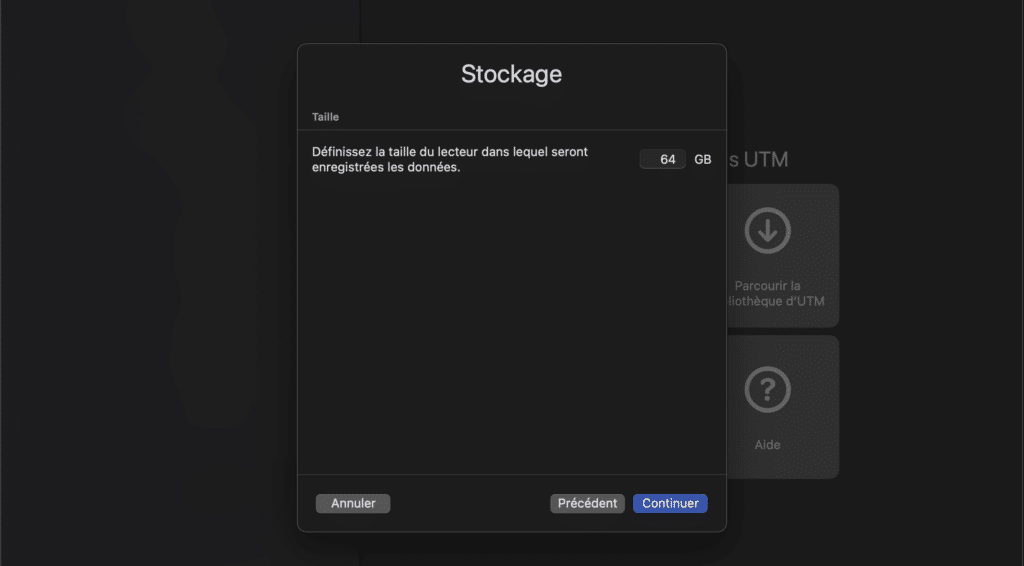The image size is (1024, 566).
Task: Click the download arrow circle icon
Action: pos(767,230)
